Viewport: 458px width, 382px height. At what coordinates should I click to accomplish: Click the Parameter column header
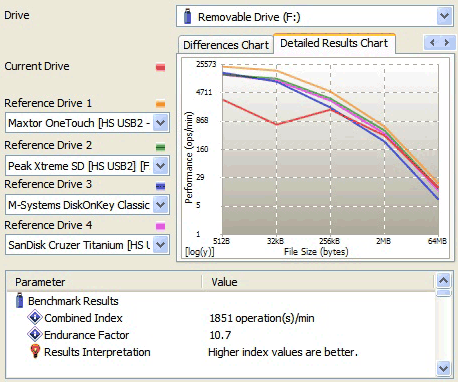104,282
